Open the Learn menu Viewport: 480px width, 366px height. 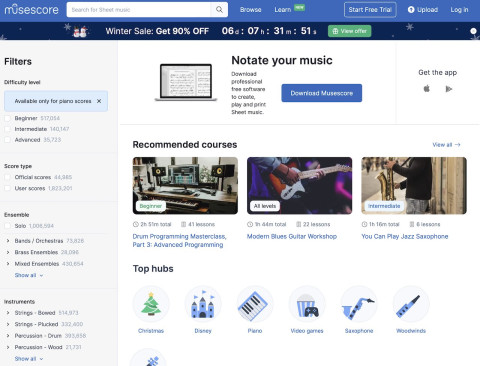coord(283,10)
